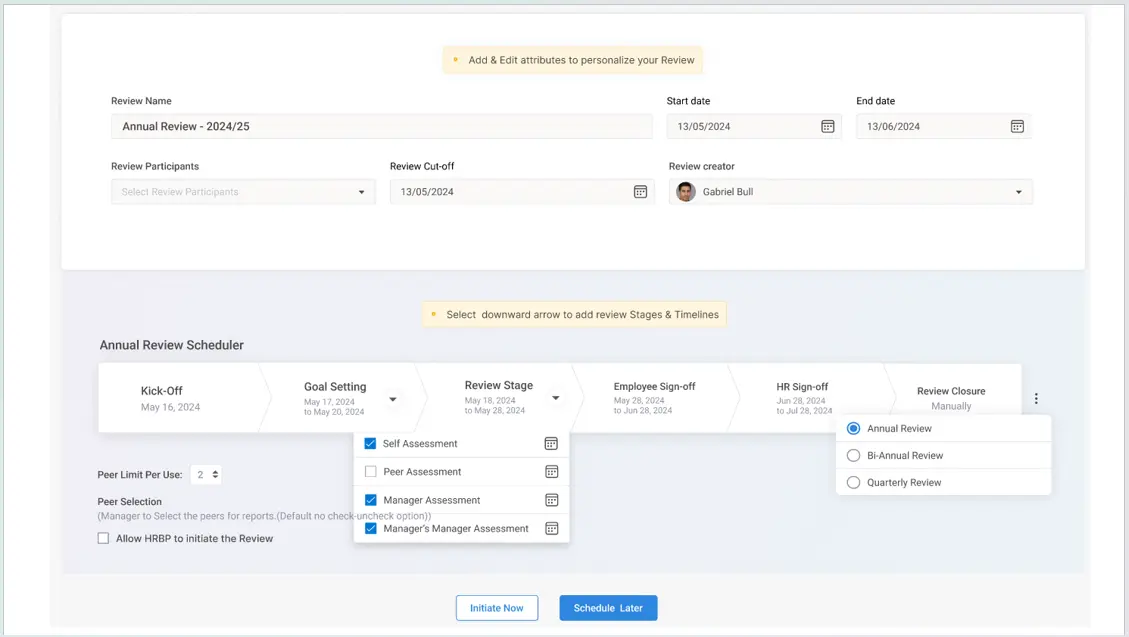Uncheck the Self Assessment checkbox
The image size is (1129, 637).
point(371,444)
